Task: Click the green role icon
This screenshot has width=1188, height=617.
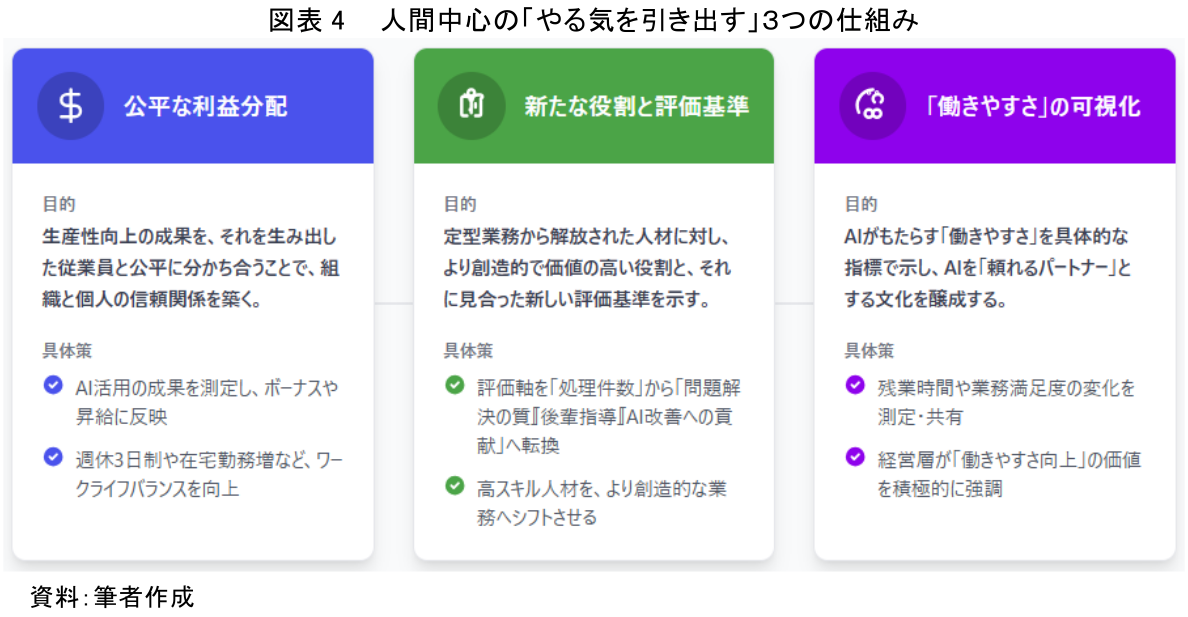Action: click(x=471, y=106)
